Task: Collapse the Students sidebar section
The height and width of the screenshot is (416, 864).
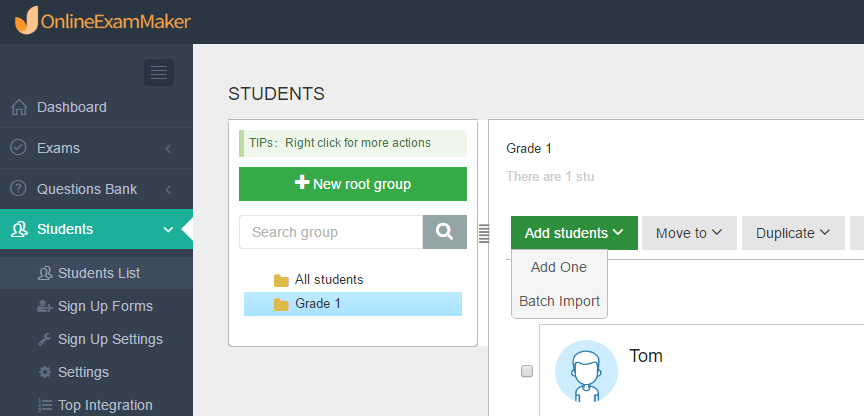Action: (96, 229)
